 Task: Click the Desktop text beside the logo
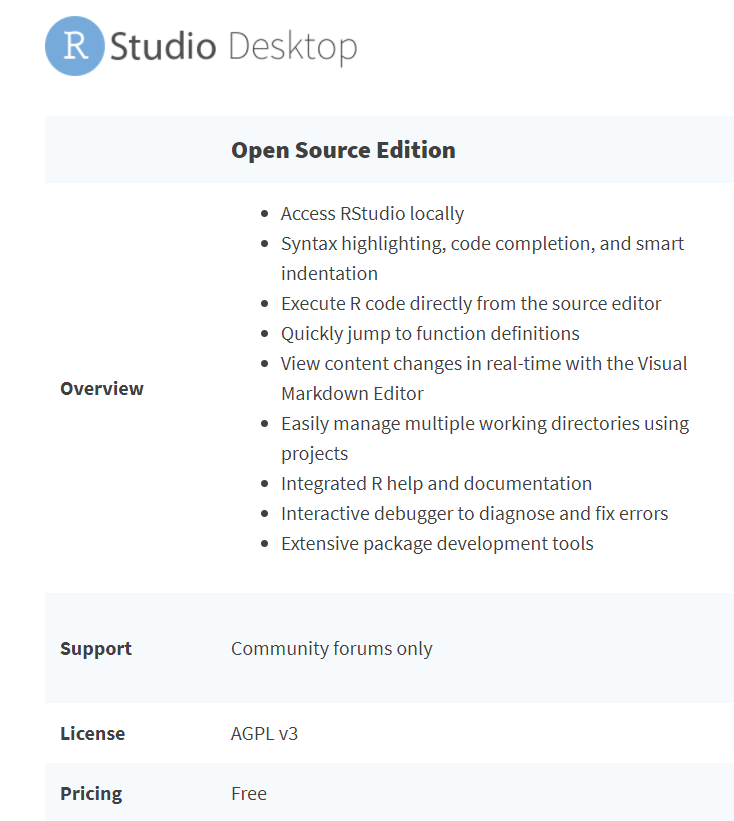click(x=292, y=47)
